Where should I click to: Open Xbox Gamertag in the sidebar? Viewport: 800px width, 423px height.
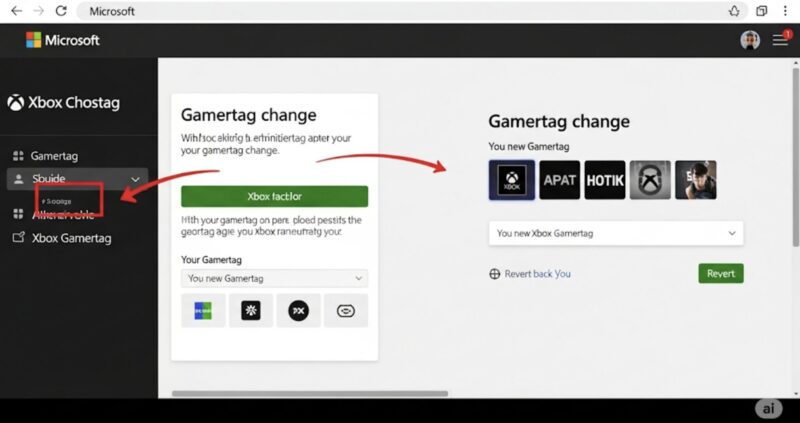(71, 238)
